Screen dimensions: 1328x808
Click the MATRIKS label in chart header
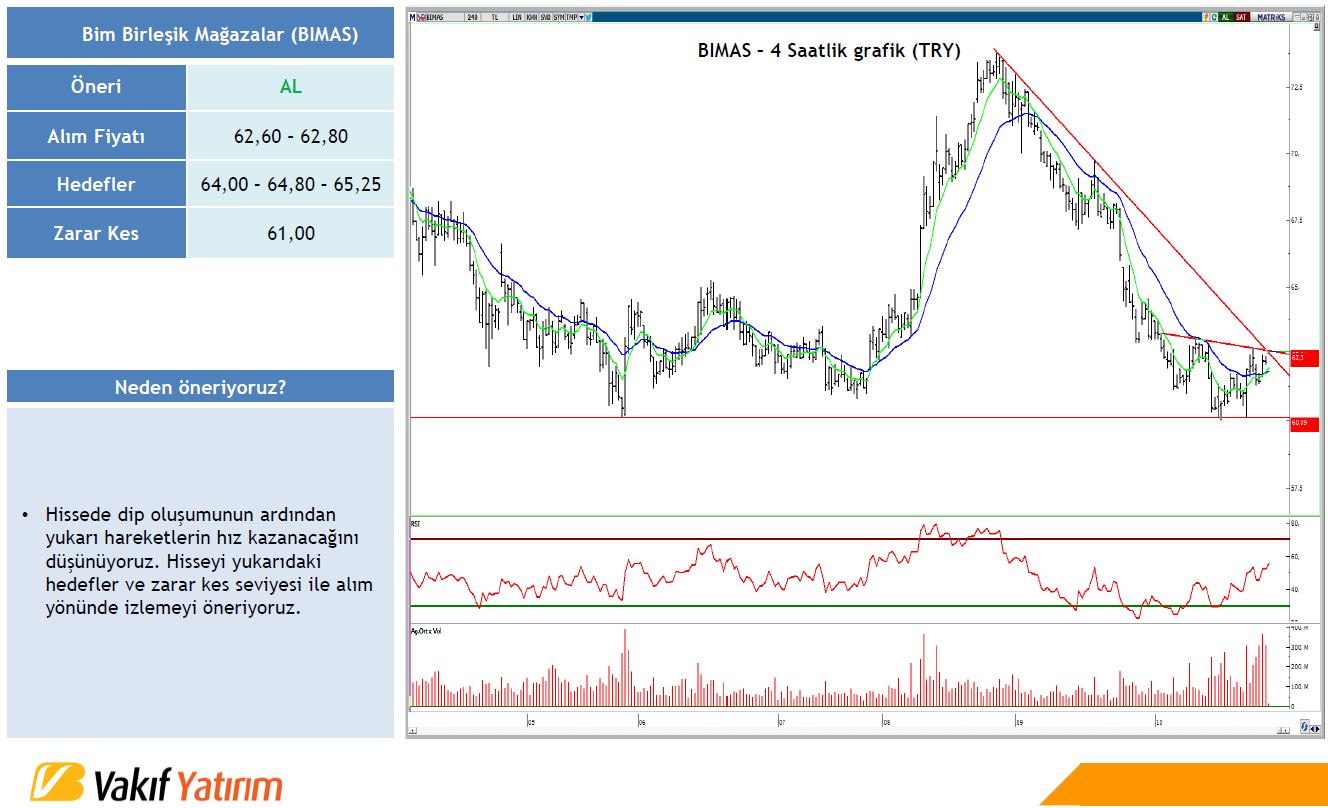[1271, 17]
